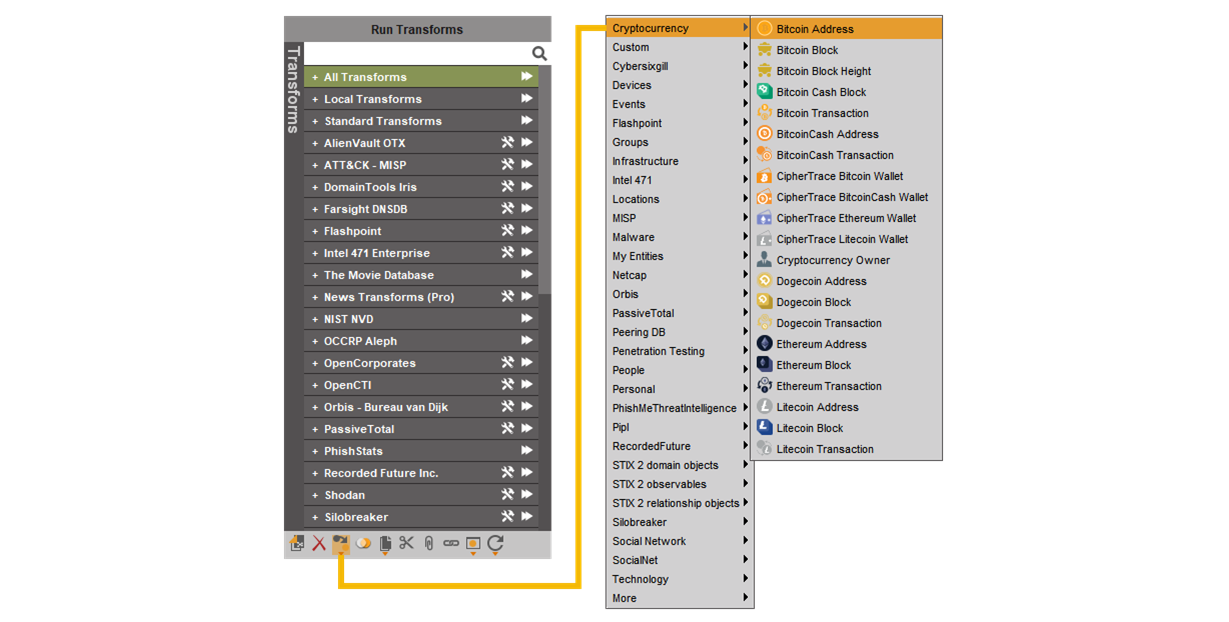Select Cryptocurrency Owner entity
This screenshot has width=1229, height=622.
(847, 260)
